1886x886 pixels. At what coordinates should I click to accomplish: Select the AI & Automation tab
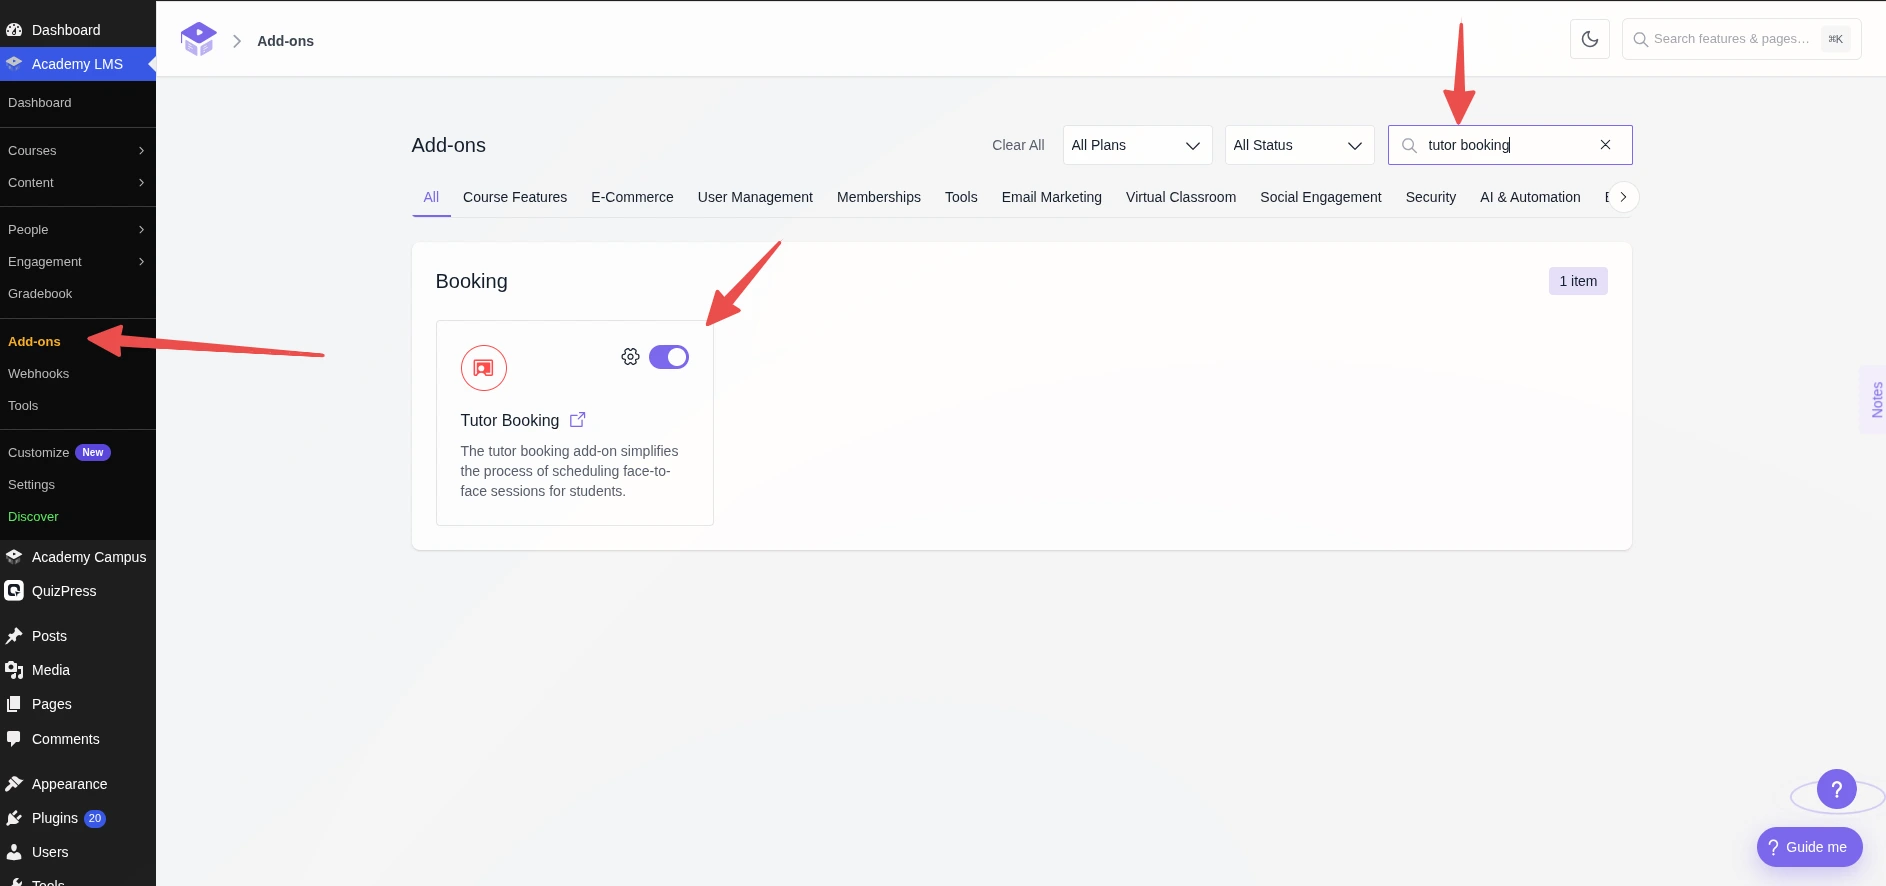pyautogui.click(x=1530, y=197)
